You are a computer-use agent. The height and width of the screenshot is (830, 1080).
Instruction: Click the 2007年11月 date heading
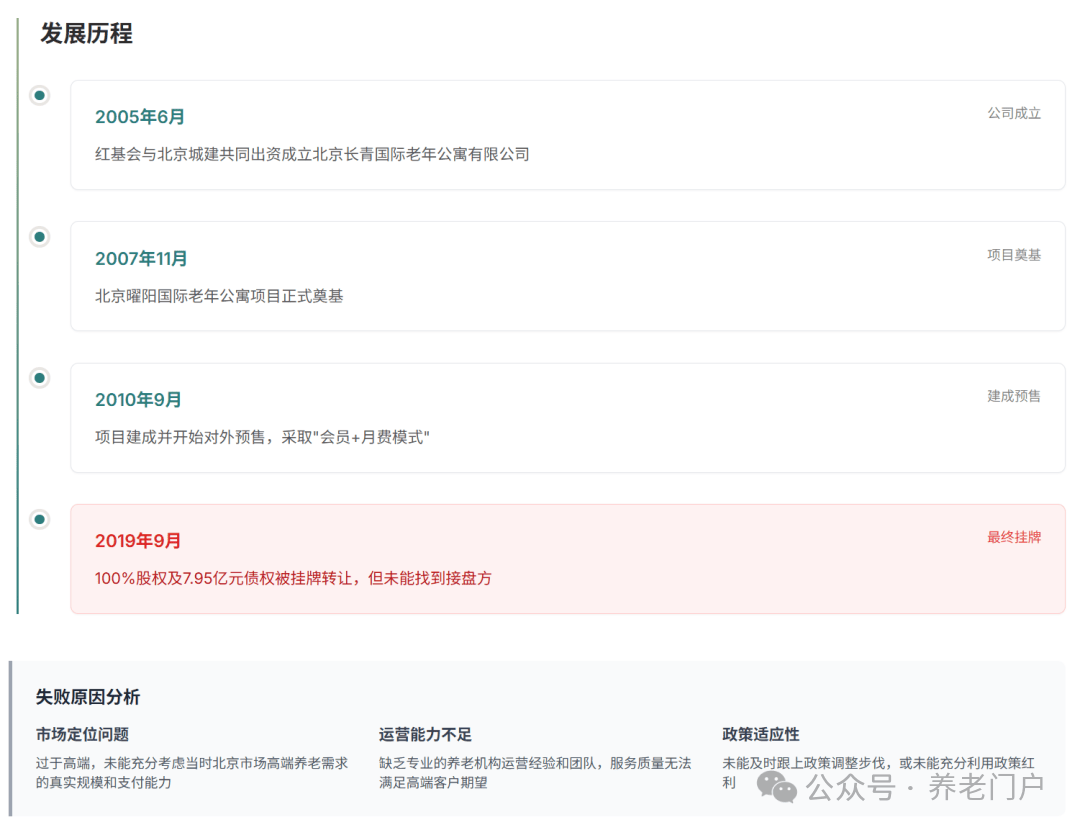pyautogui.click(x=141, y=259)
